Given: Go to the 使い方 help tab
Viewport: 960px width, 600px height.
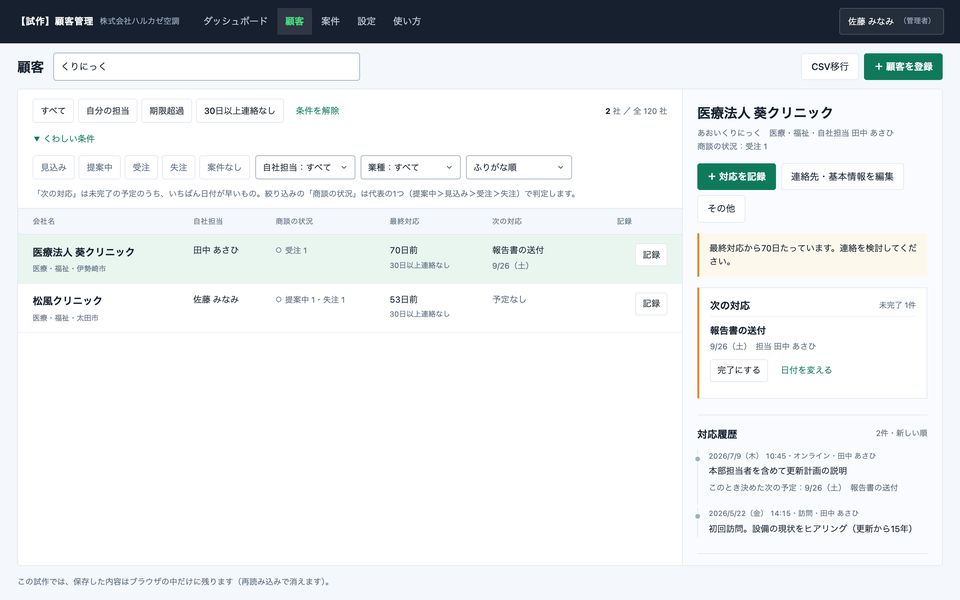Looking at the screenshot, I should (407, 21).
